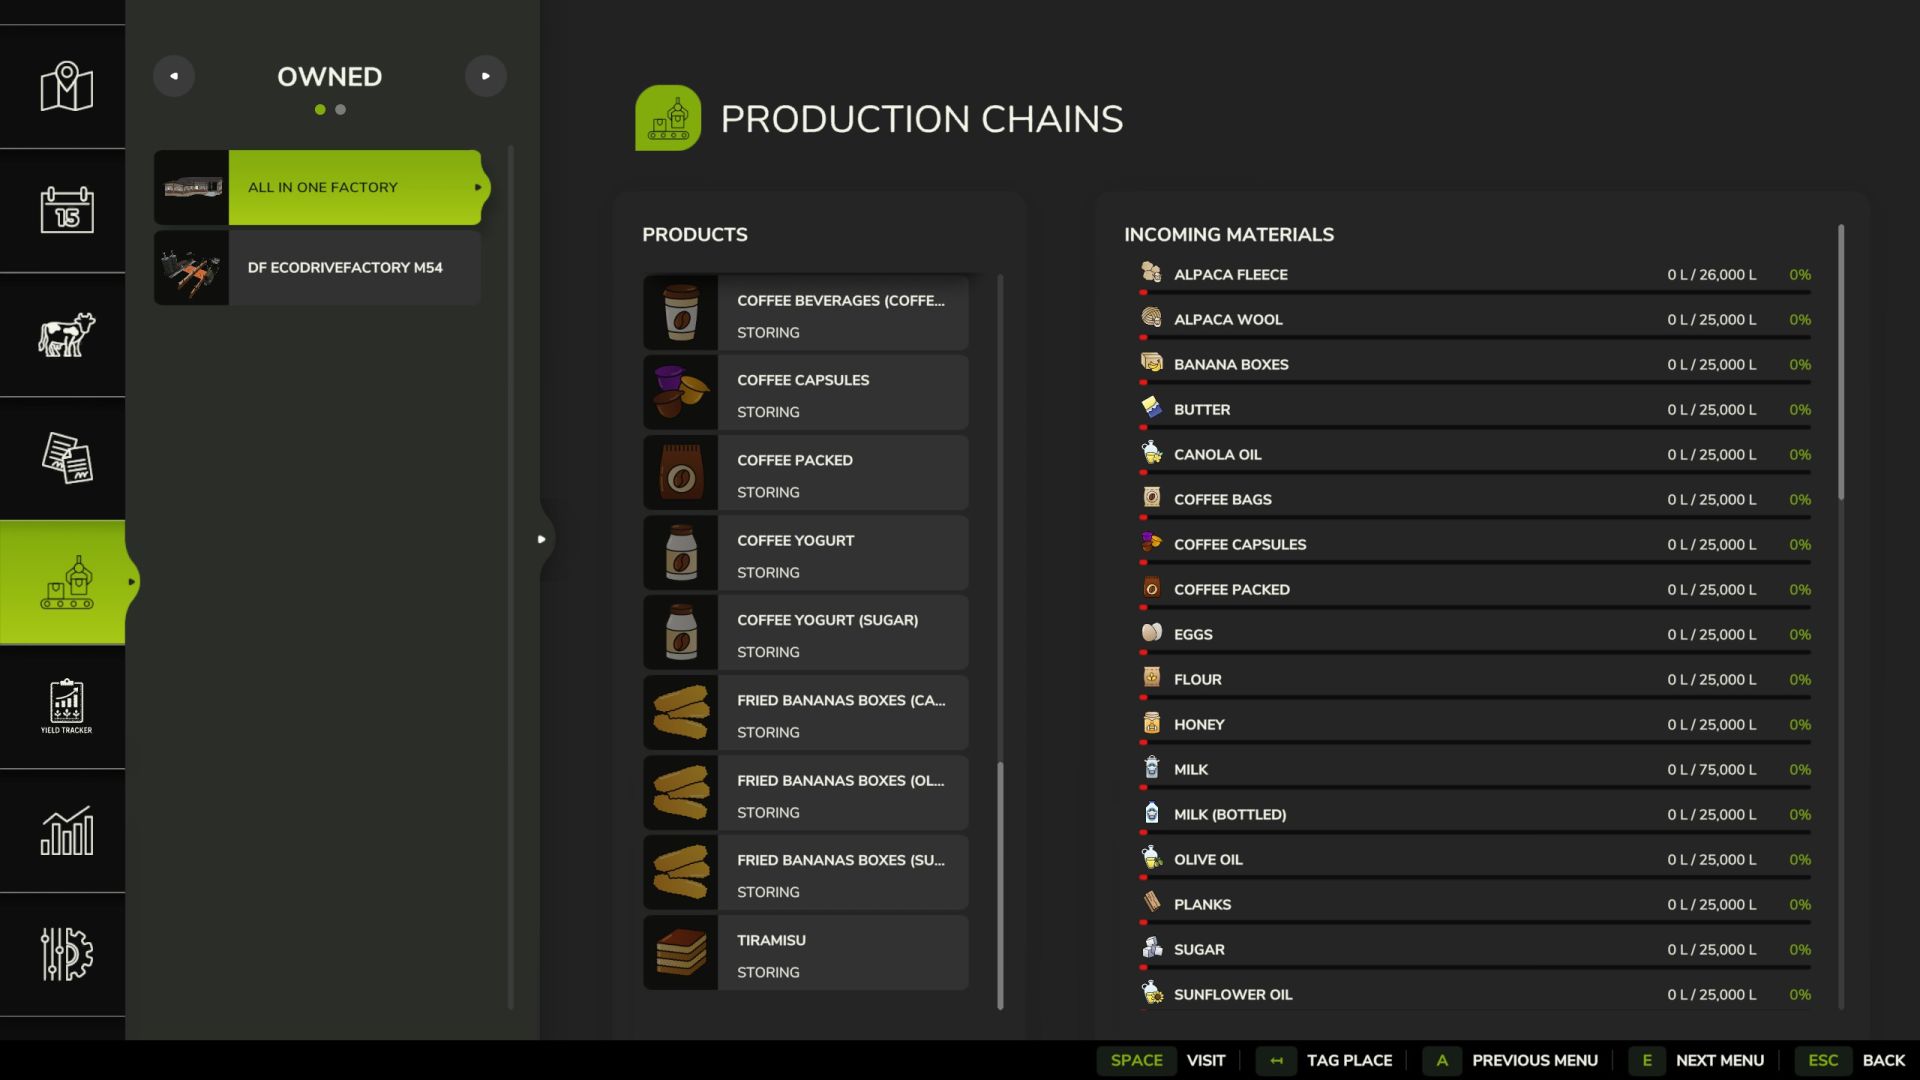The width and height of the screenshot is (1920, 1080).
Task: Select the second page dot under Owned
Action: [341, 110]
